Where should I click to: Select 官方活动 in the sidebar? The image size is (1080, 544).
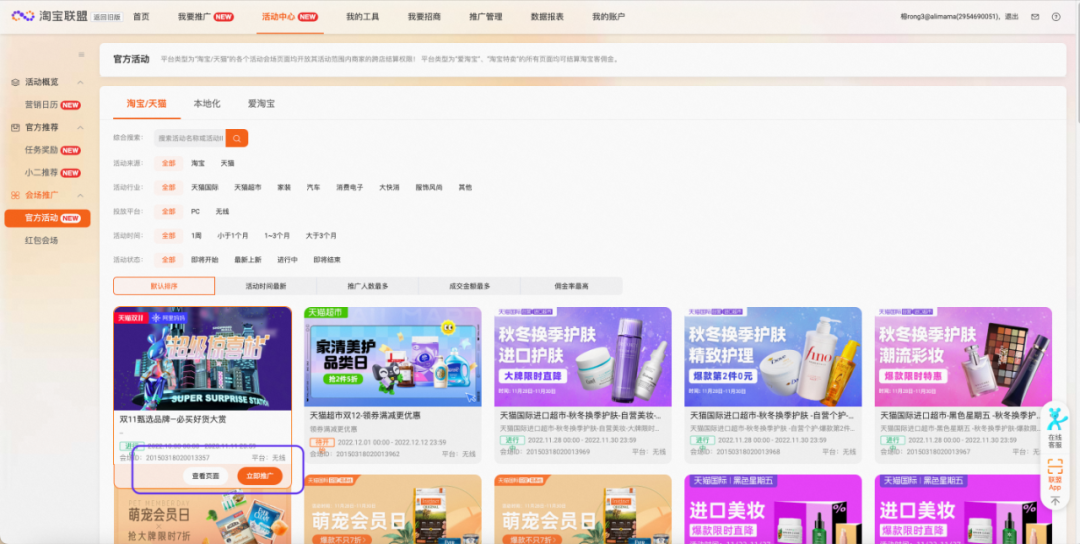click(48, 218)
